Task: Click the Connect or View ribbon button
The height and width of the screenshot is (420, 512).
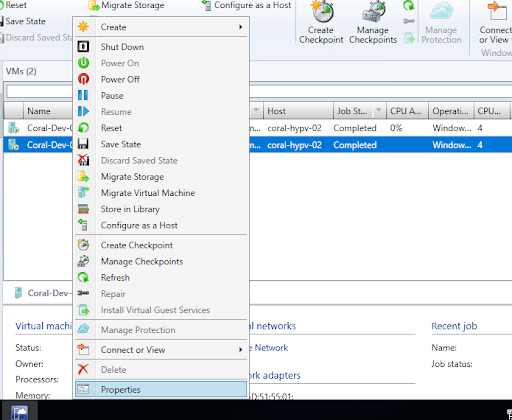Action: tap(495, 23)
